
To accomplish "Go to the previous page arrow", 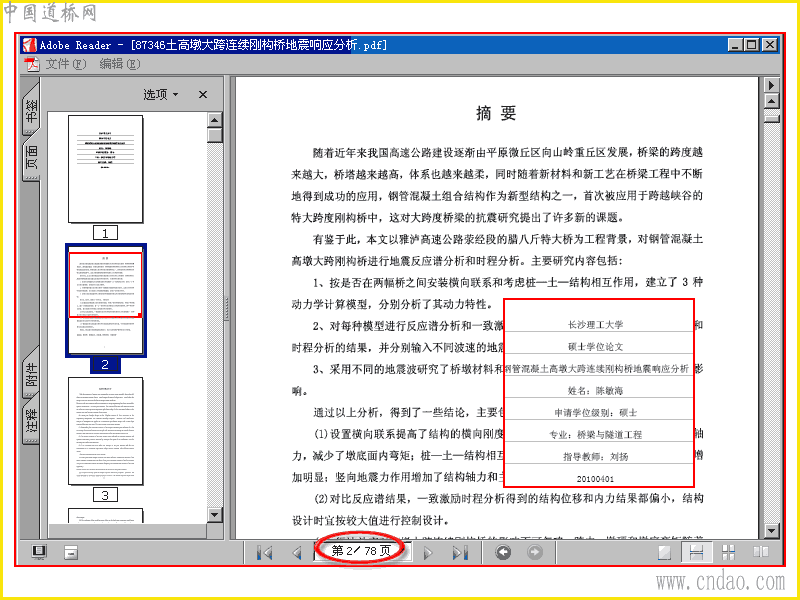I will 296,552.
